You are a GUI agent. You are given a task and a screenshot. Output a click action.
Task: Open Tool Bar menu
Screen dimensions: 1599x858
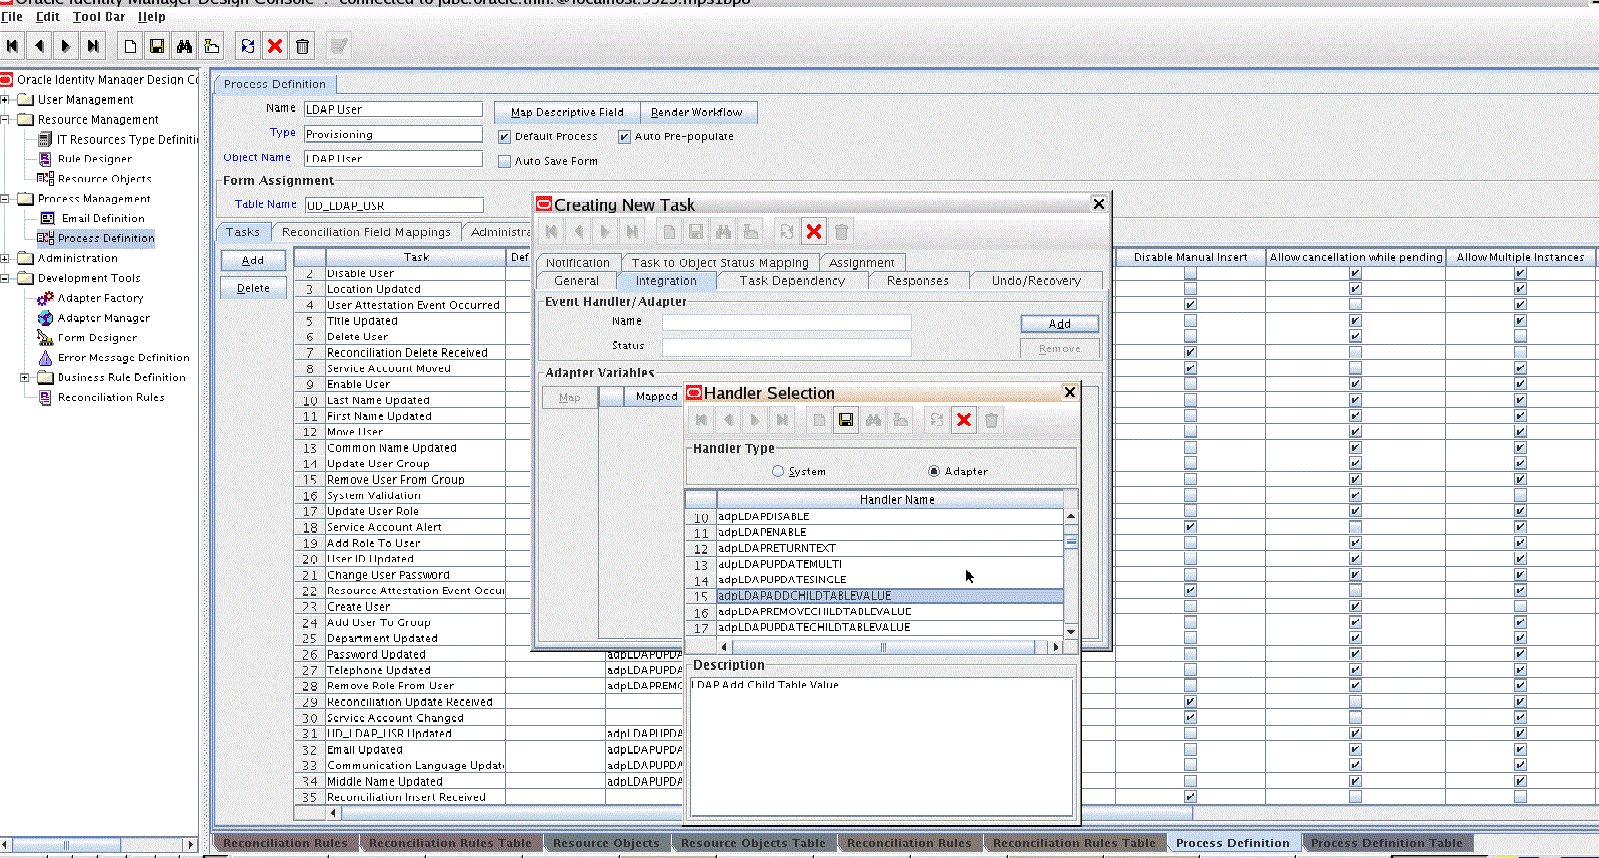point(99,17)
